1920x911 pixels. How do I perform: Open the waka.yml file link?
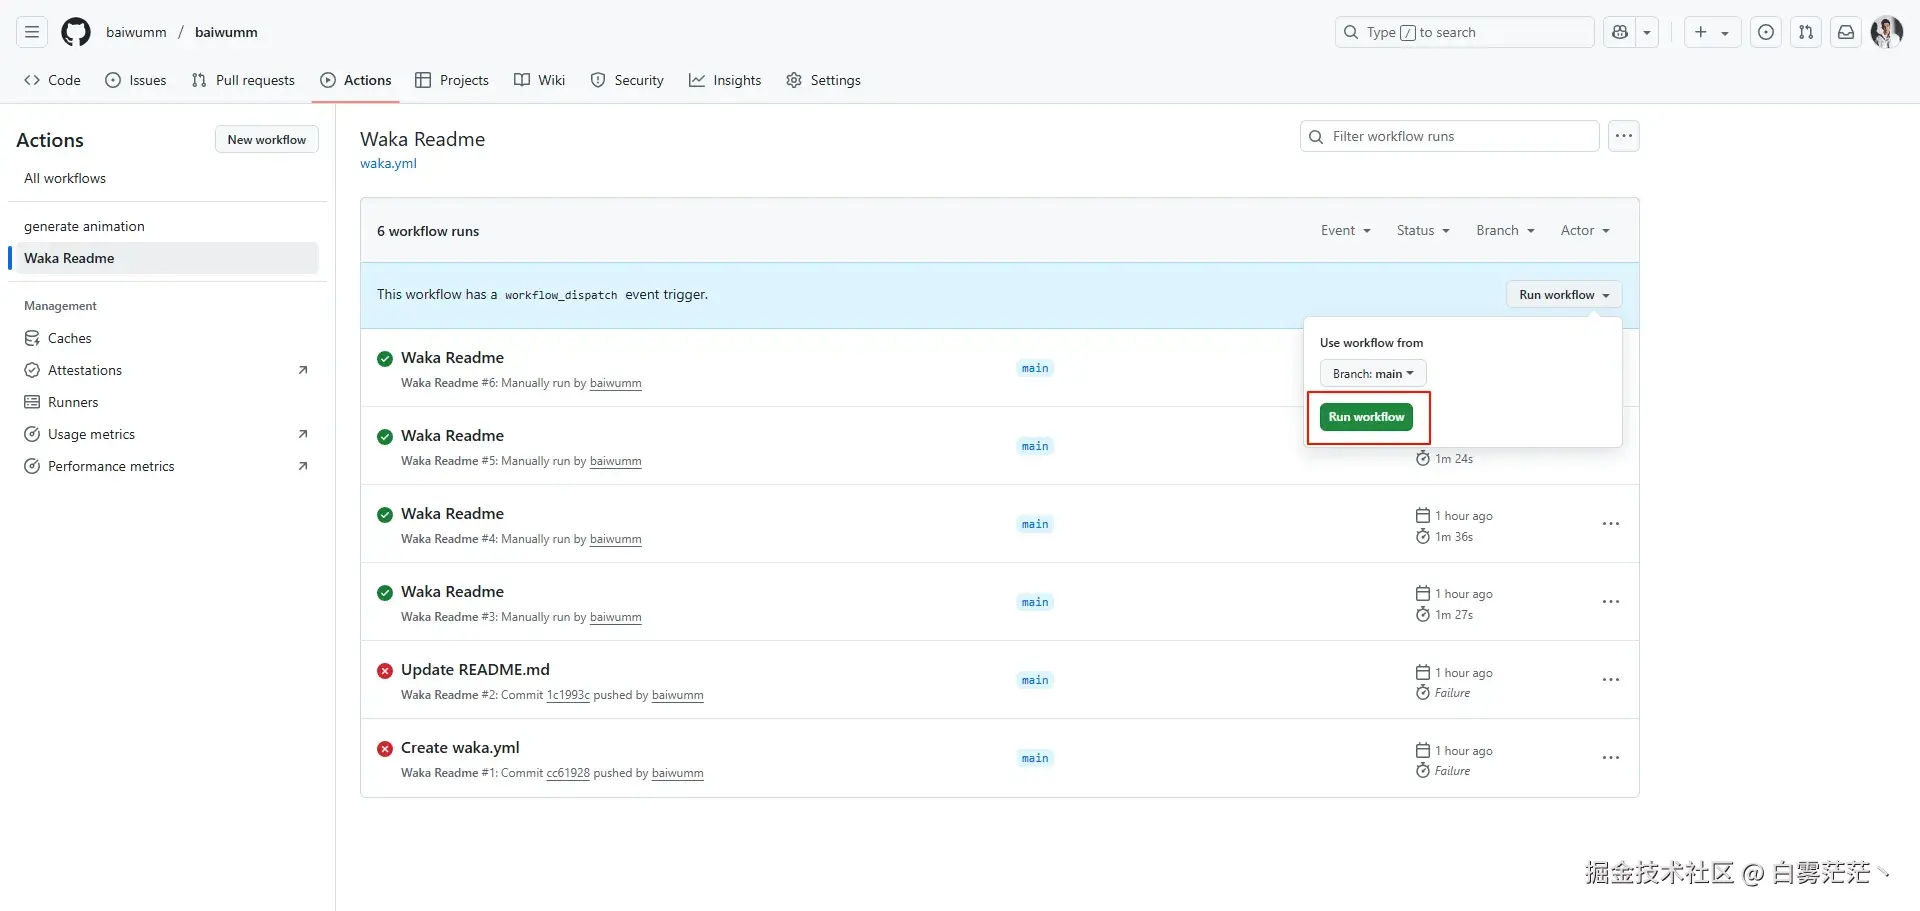[x=388, y=164]
